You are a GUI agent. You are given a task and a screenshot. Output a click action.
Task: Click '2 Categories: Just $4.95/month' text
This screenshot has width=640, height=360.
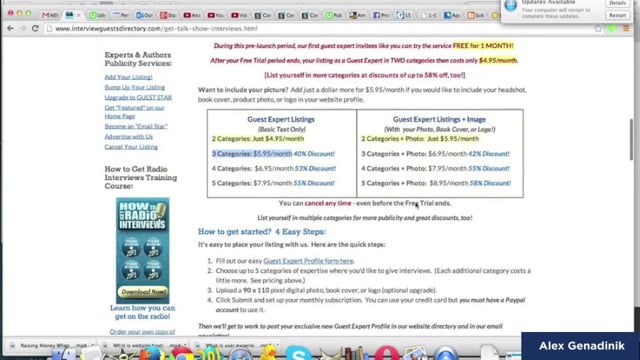258,139
